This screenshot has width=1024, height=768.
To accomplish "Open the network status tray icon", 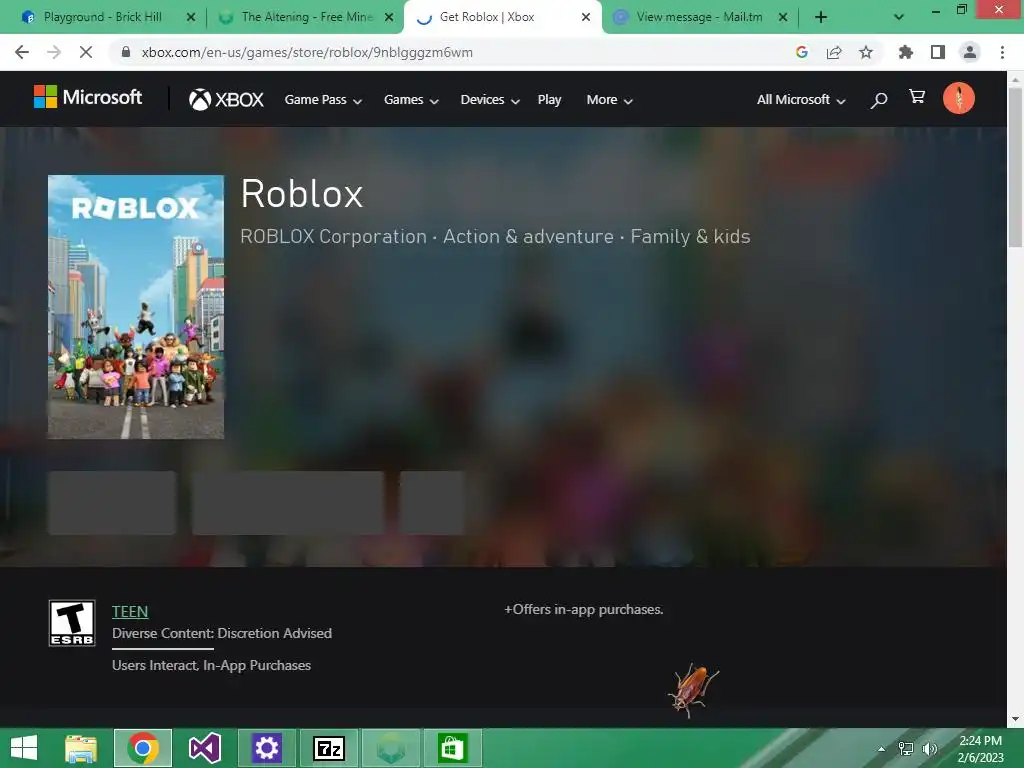I will 906,749.
